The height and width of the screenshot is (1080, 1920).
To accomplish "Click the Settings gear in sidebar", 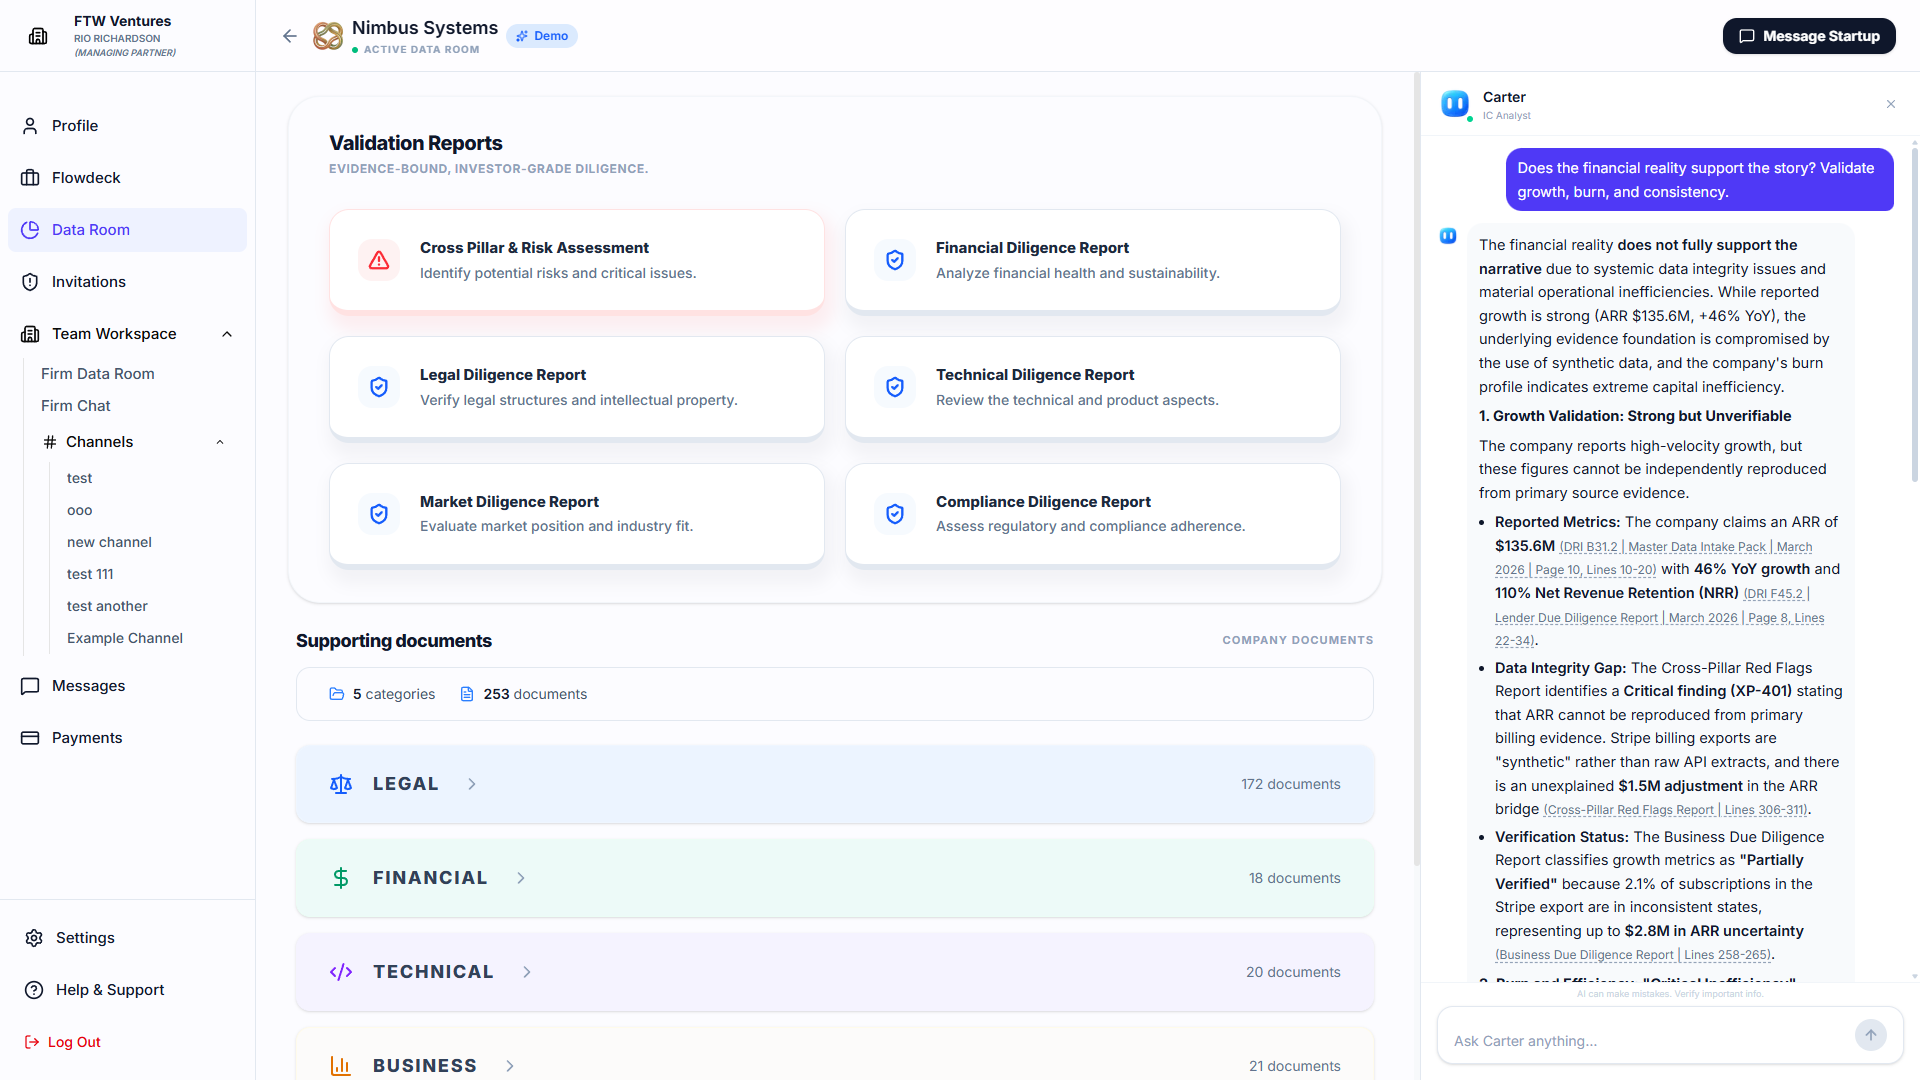I will pyautogui.click(x=34, y=938).
